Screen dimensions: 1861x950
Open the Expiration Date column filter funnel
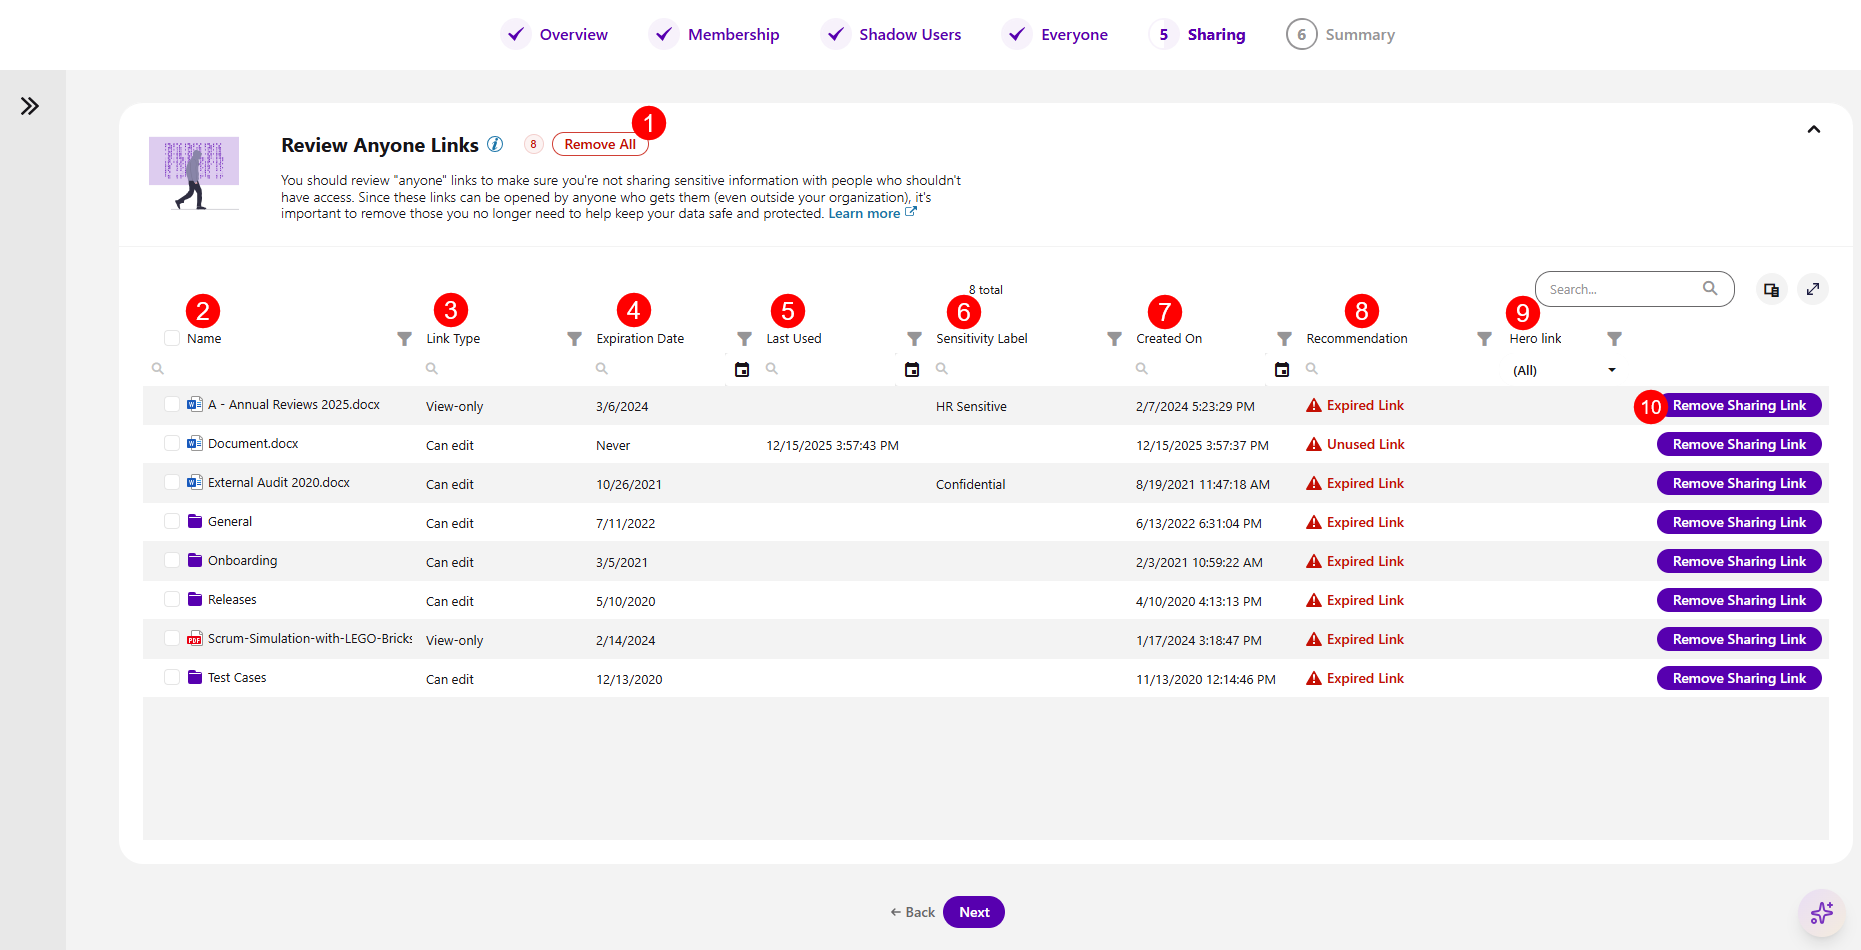click(x=744, y=339)
